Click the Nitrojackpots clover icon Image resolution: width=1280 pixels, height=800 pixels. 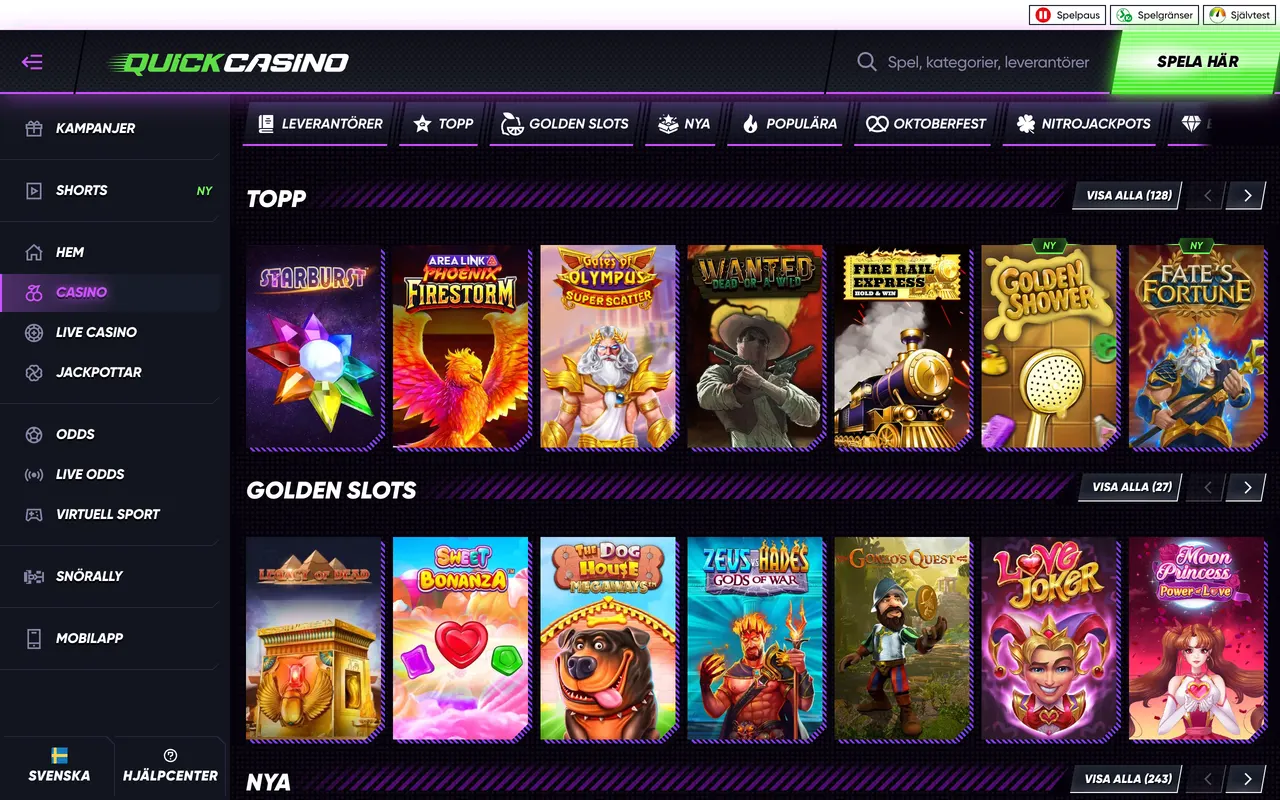pyautogui.click(x=1026, y=124)
